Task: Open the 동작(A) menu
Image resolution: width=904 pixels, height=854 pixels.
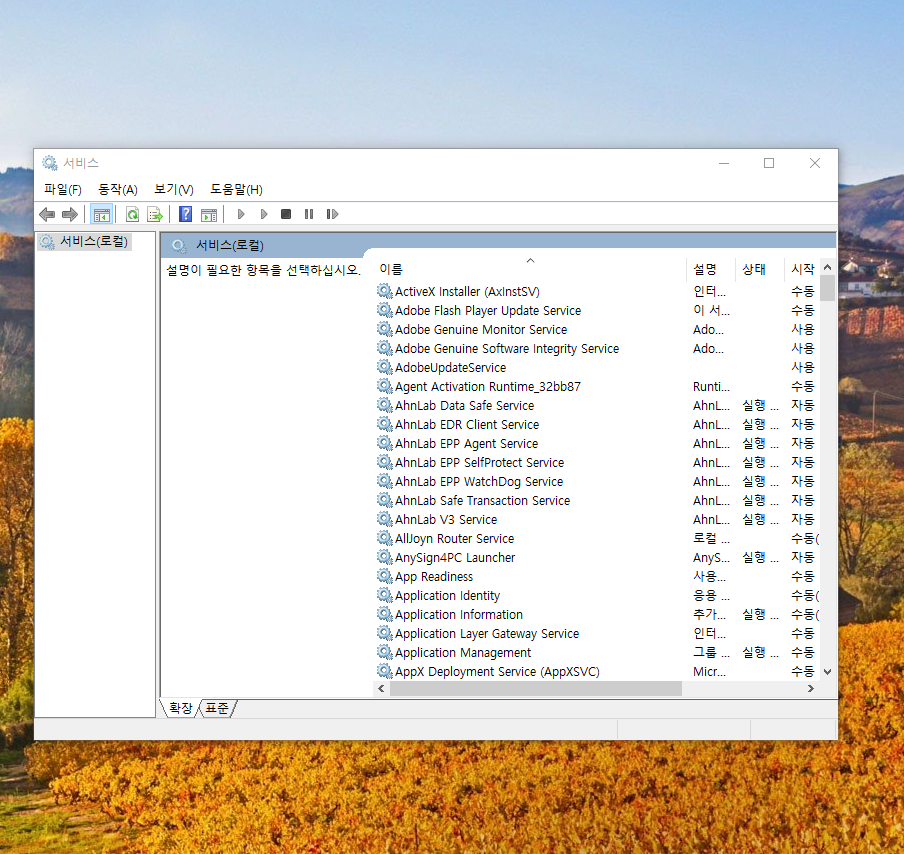Action: pos(118,190)
